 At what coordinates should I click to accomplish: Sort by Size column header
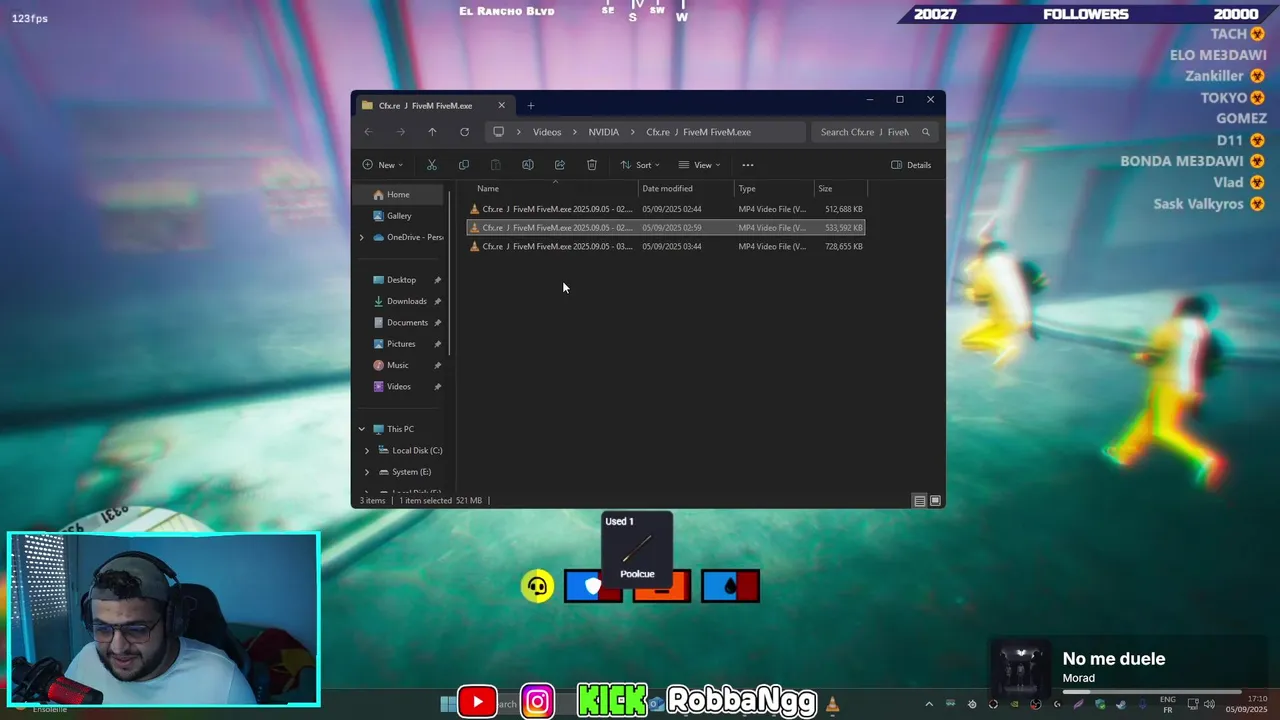tap(841, 188)
